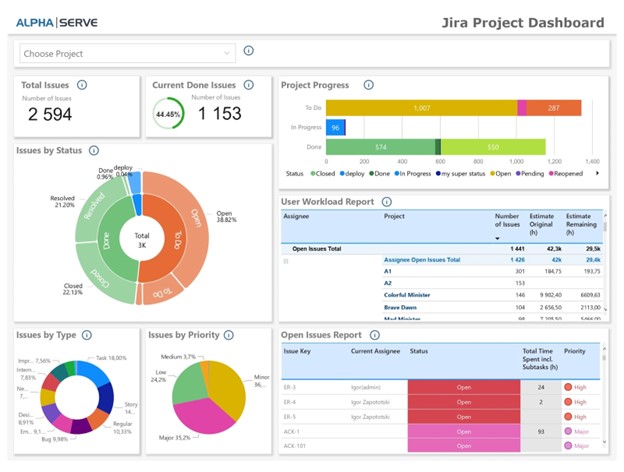Select the Pending legend item

530,174
